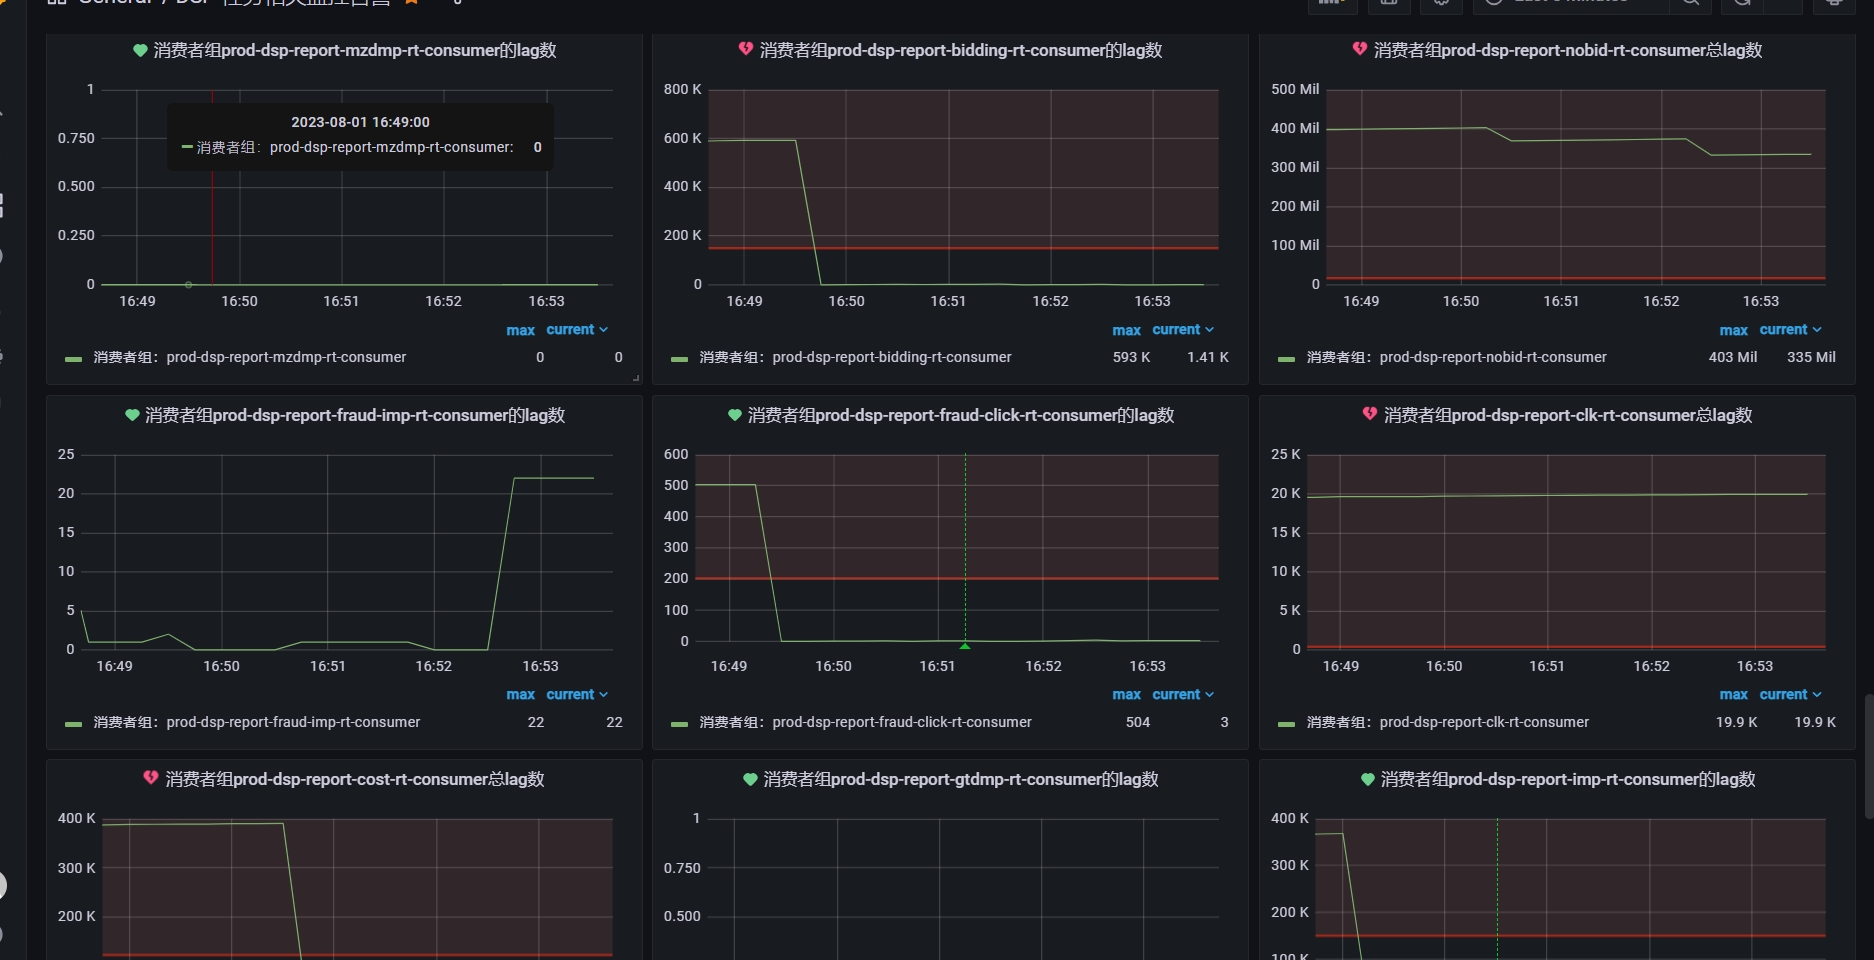This screenshot has height=960, width=1874.
Task: Click the green heart alert icon of imp-rt-consumer panel
Action: click(x=1368, y=779)
